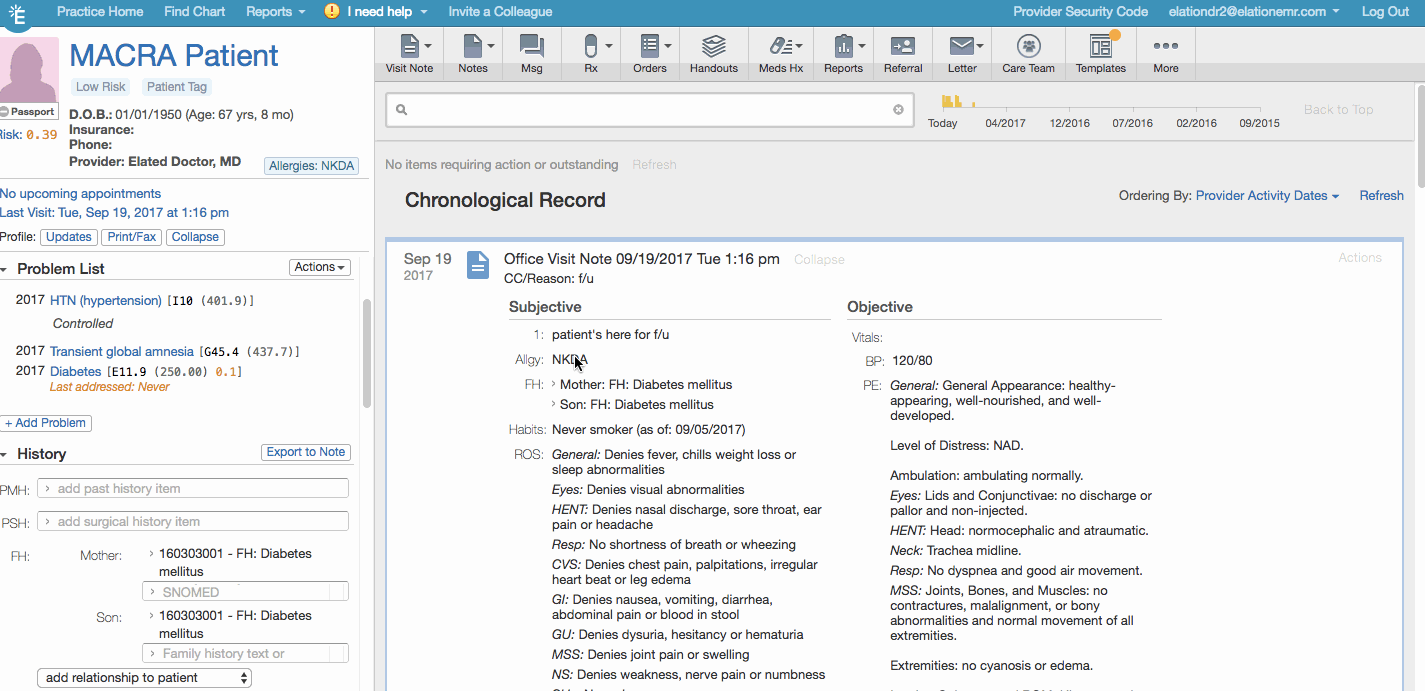Open elationdr2 account dropdown
1425x691 pixels.
(1254, 12)
